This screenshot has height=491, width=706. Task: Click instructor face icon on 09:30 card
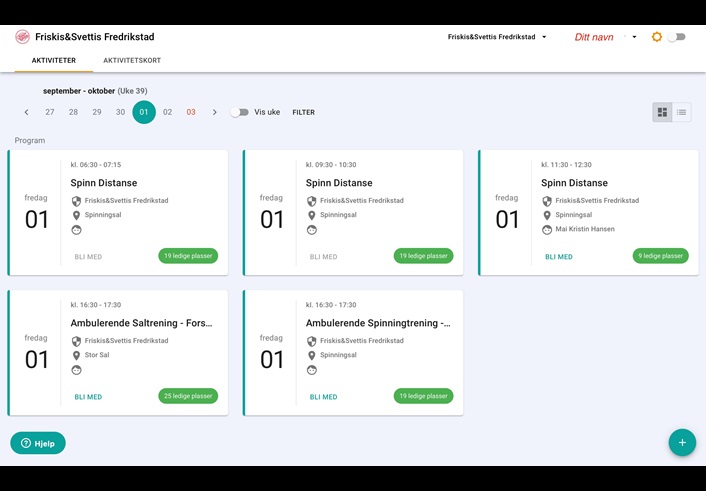coord(312,230)
